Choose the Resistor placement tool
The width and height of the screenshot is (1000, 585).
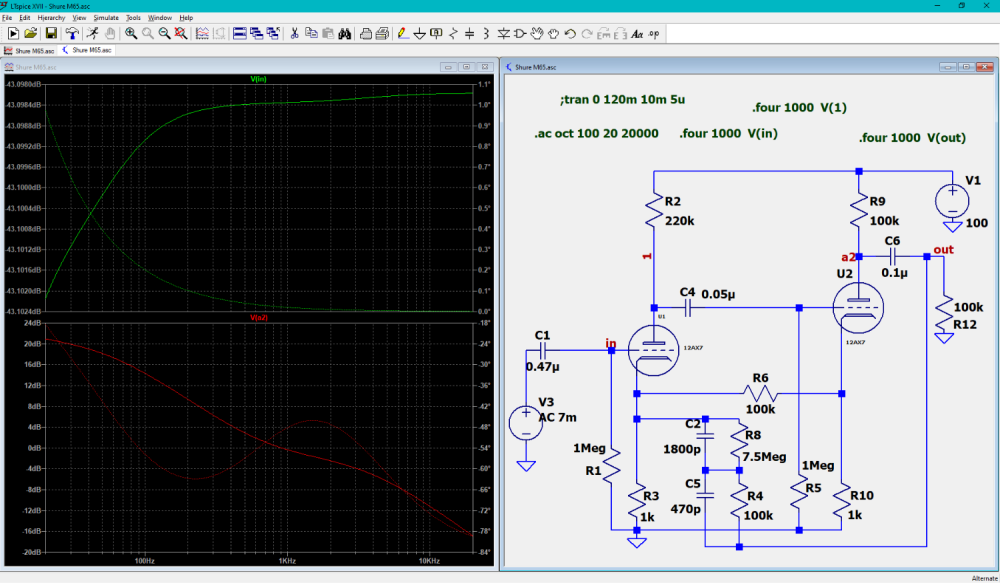(453, 33)
